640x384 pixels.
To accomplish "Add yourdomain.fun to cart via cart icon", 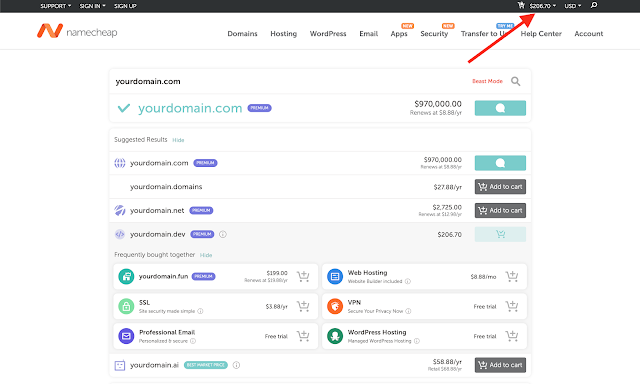I will point(303,276).
